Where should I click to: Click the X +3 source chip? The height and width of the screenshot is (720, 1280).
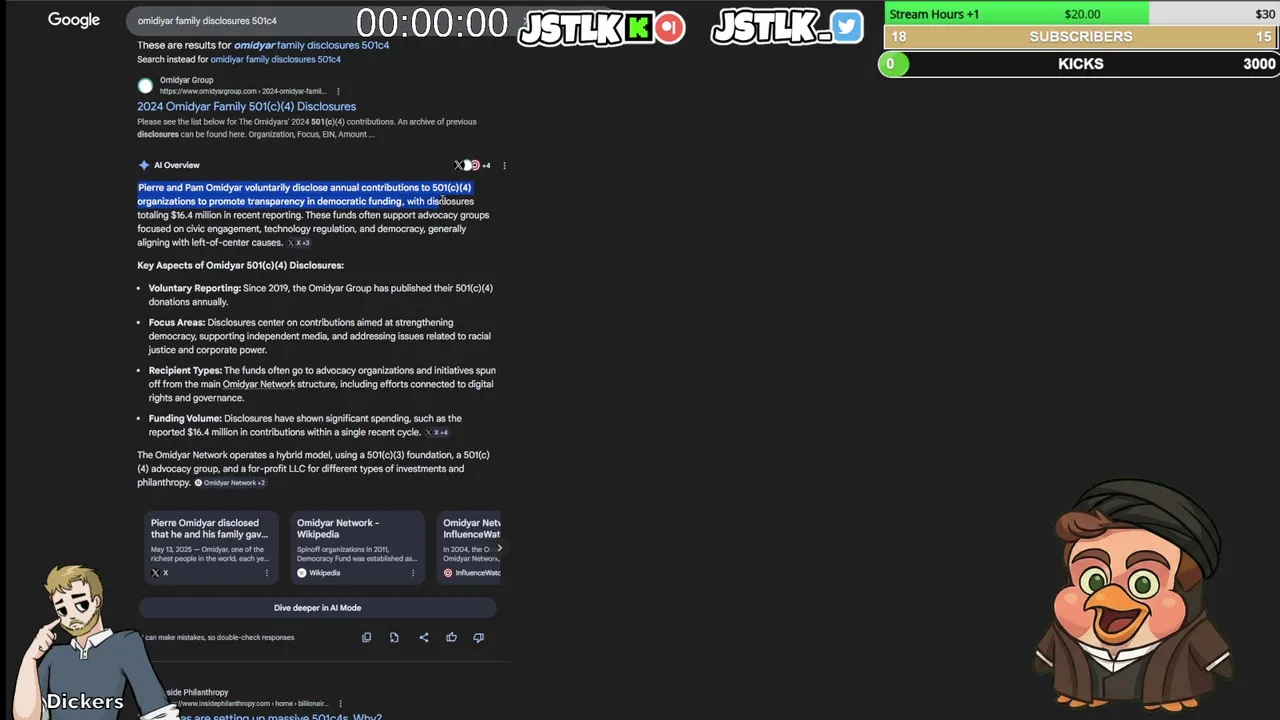click(x=299, y=243)
